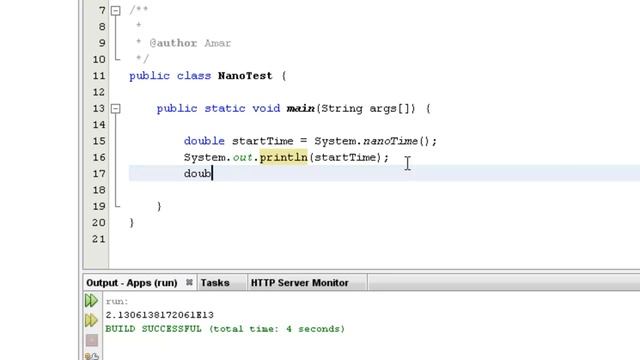Click the class's closing brace on line 20

pyautogui.click(x=132, y=223)
